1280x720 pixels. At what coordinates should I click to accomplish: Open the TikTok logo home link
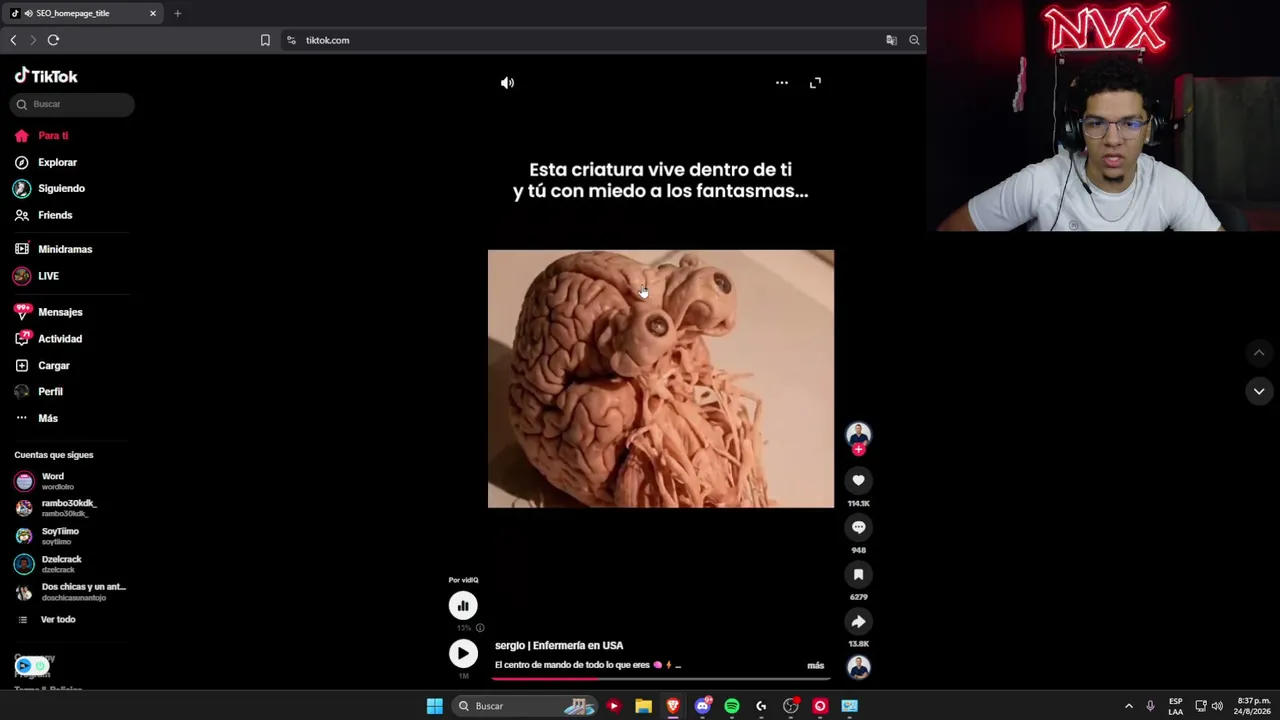tap(46, 76)
